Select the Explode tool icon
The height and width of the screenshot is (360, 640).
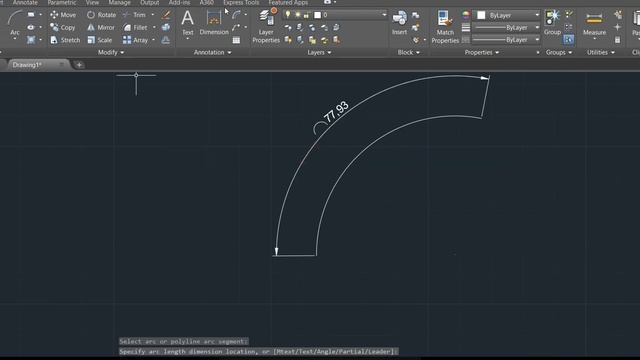[166, 27]
